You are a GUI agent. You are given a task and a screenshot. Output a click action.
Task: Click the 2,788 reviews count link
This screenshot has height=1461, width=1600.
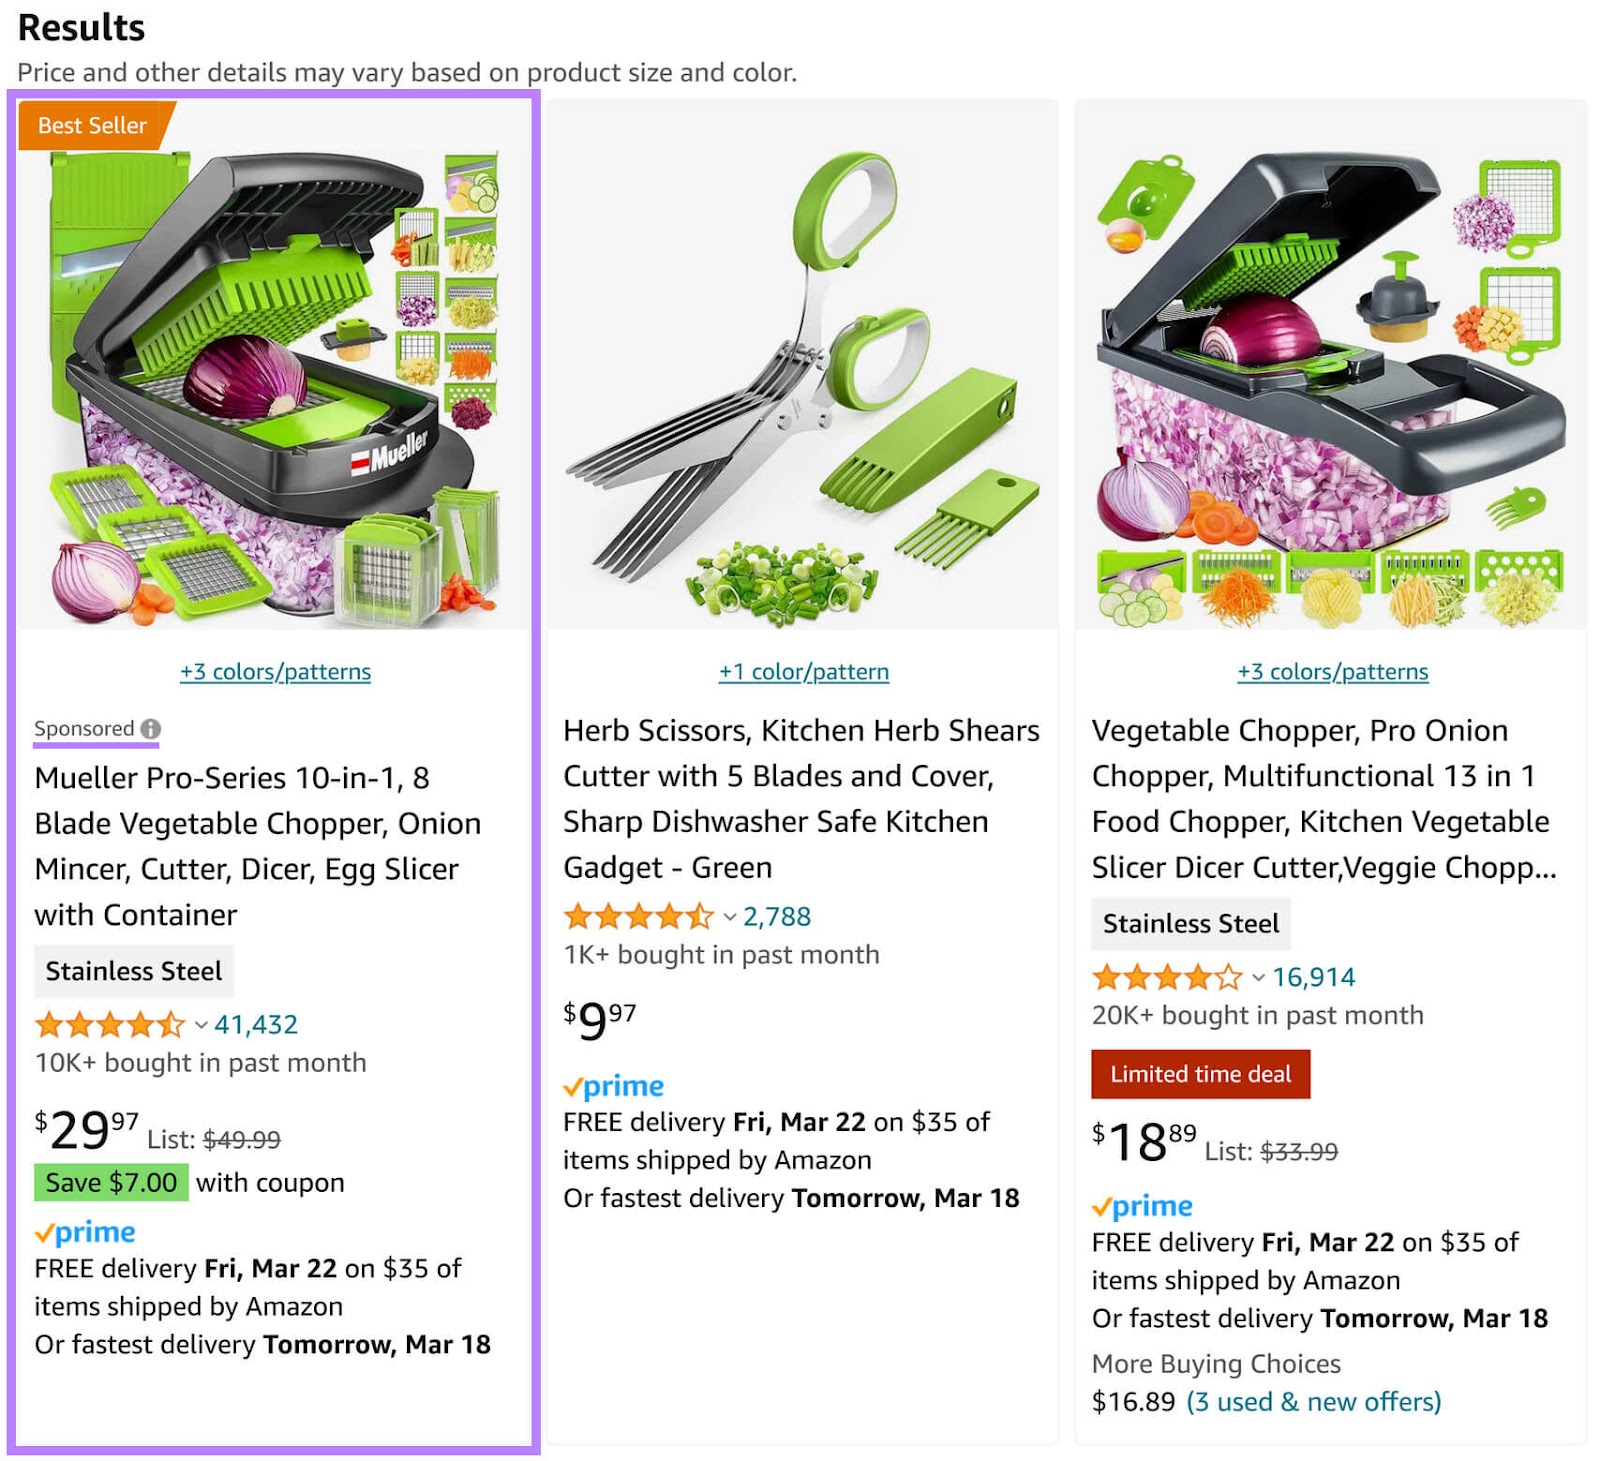point(777,915)
